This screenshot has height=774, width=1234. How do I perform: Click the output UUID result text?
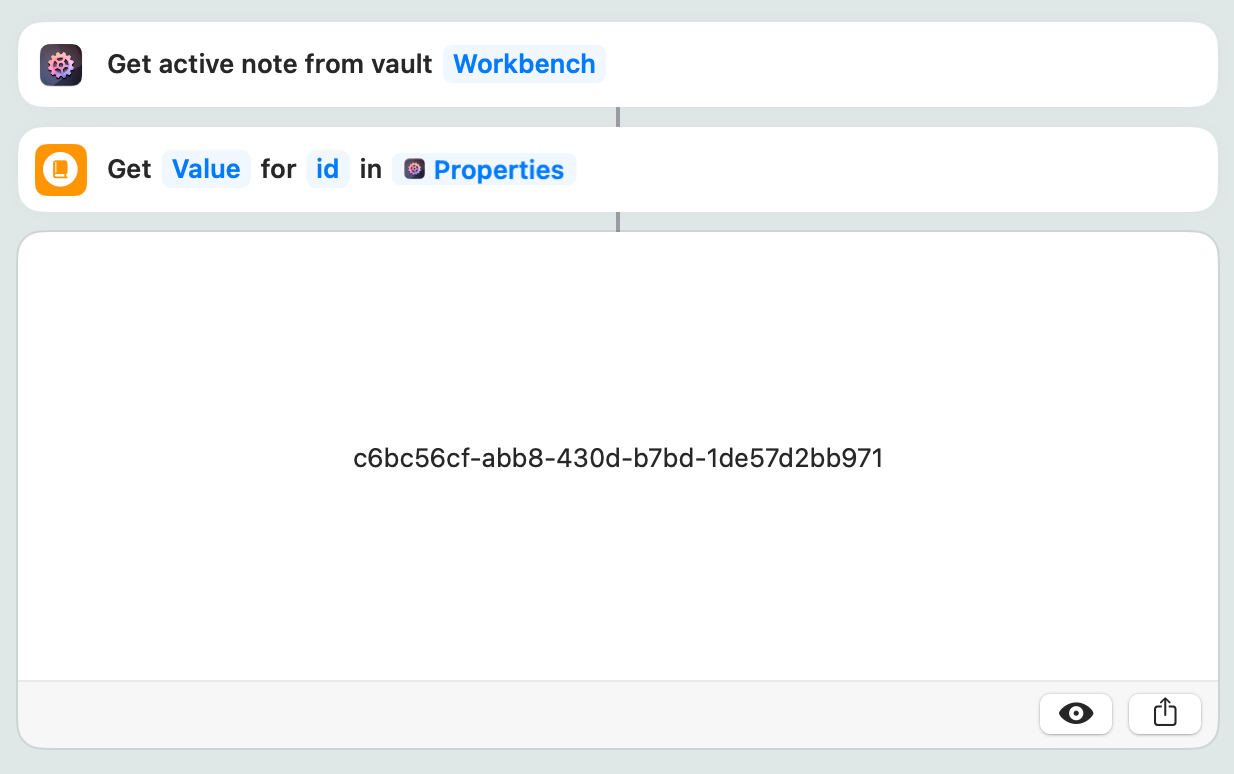click(x=618, y=458)
